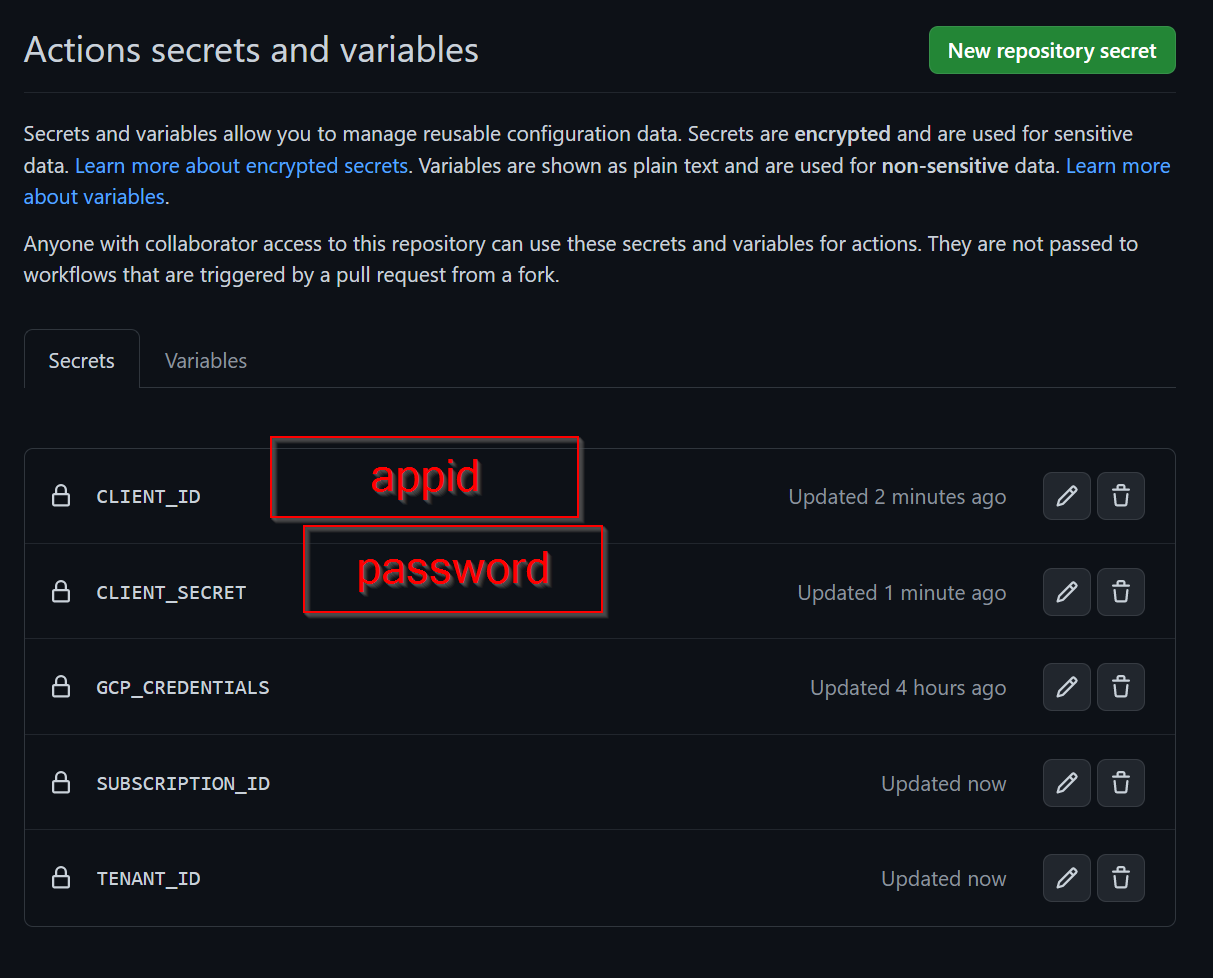1213x978 pixels.
Task: Switch to the Variables tab
Action: coord(206,361)
